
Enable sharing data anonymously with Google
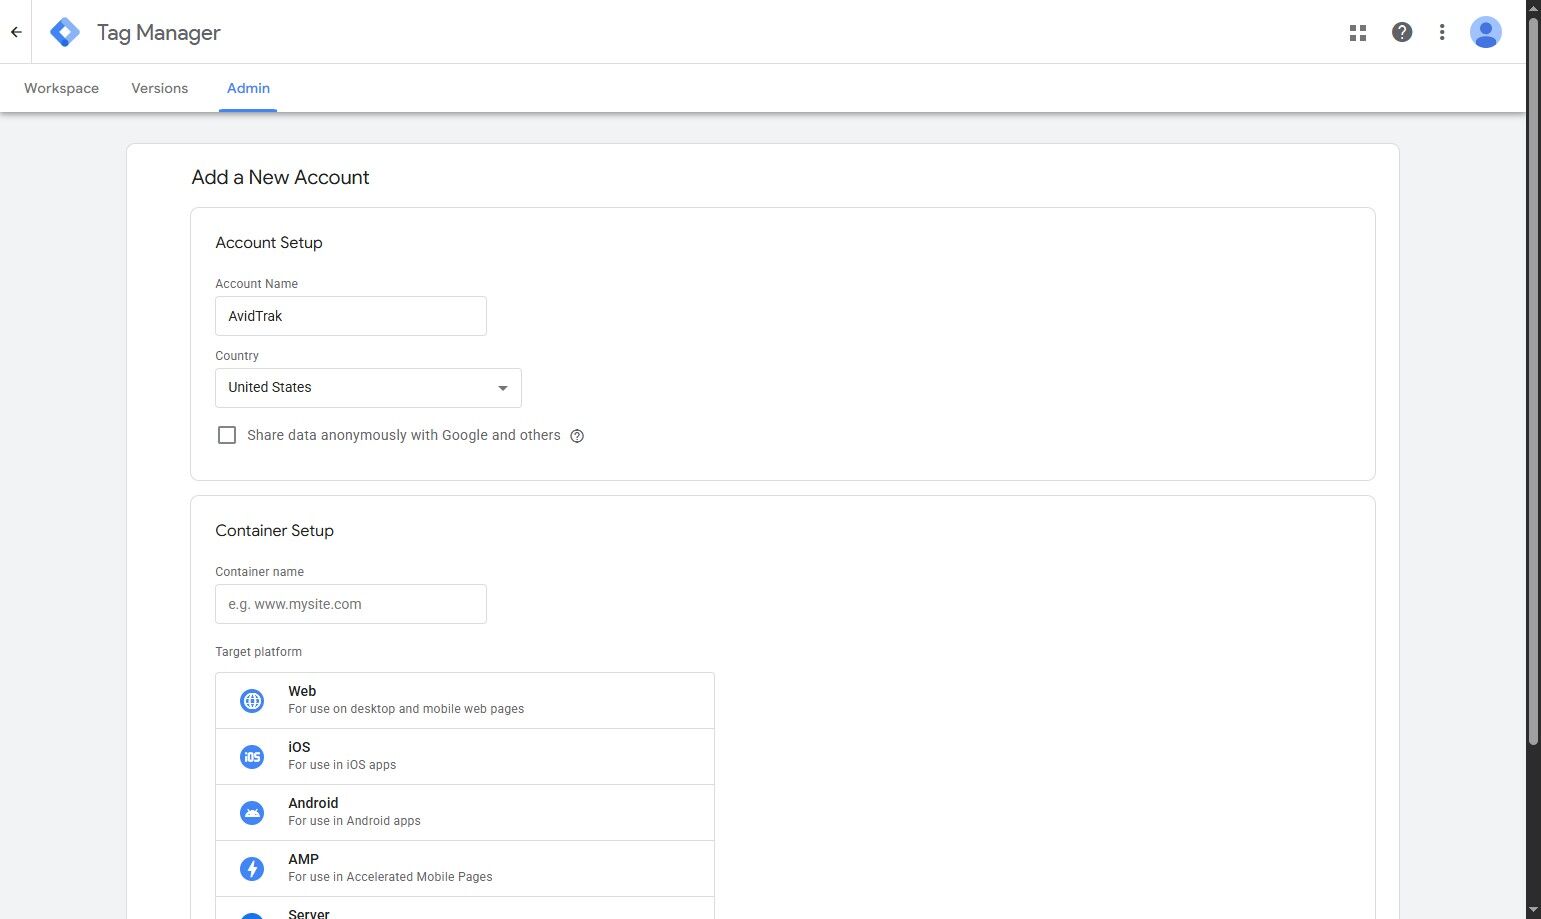tap(227, 435)
